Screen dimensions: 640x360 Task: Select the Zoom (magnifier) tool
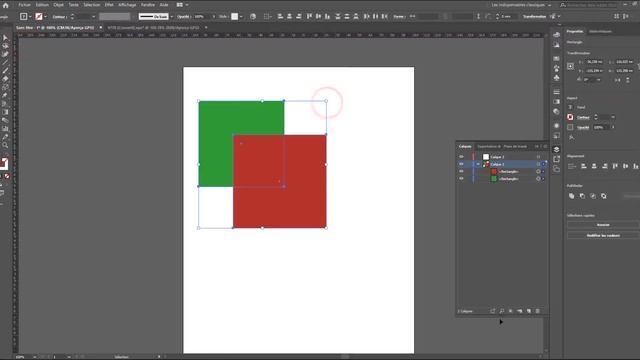pyautogui.click(x=5, y=145)
